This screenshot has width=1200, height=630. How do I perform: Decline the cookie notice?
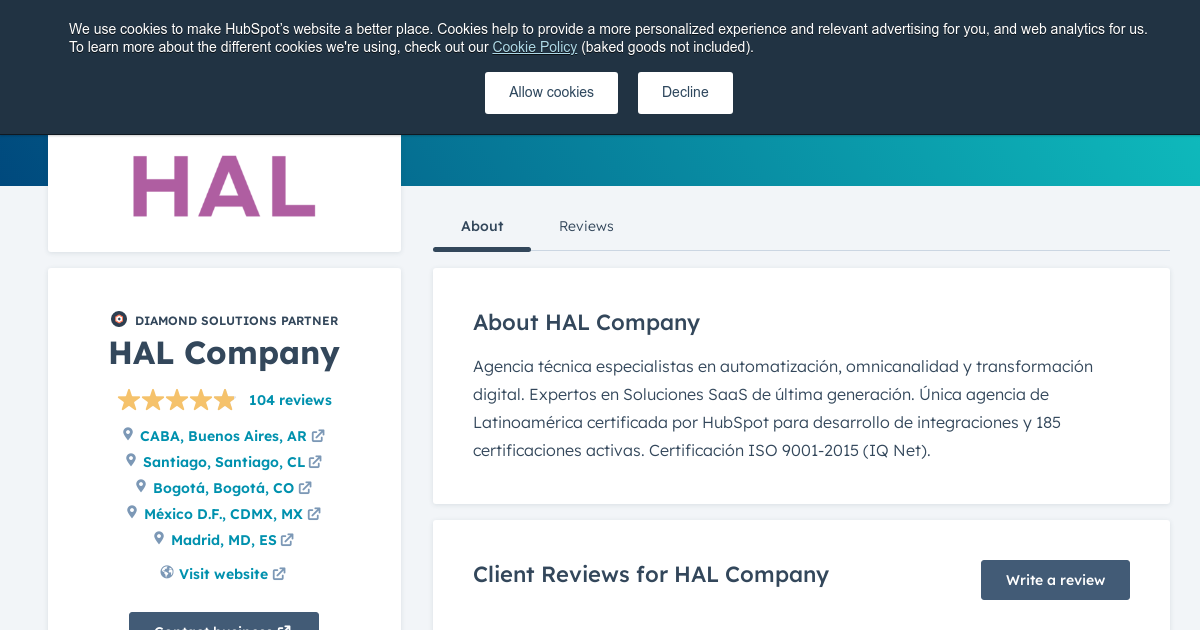coord(685,92)
